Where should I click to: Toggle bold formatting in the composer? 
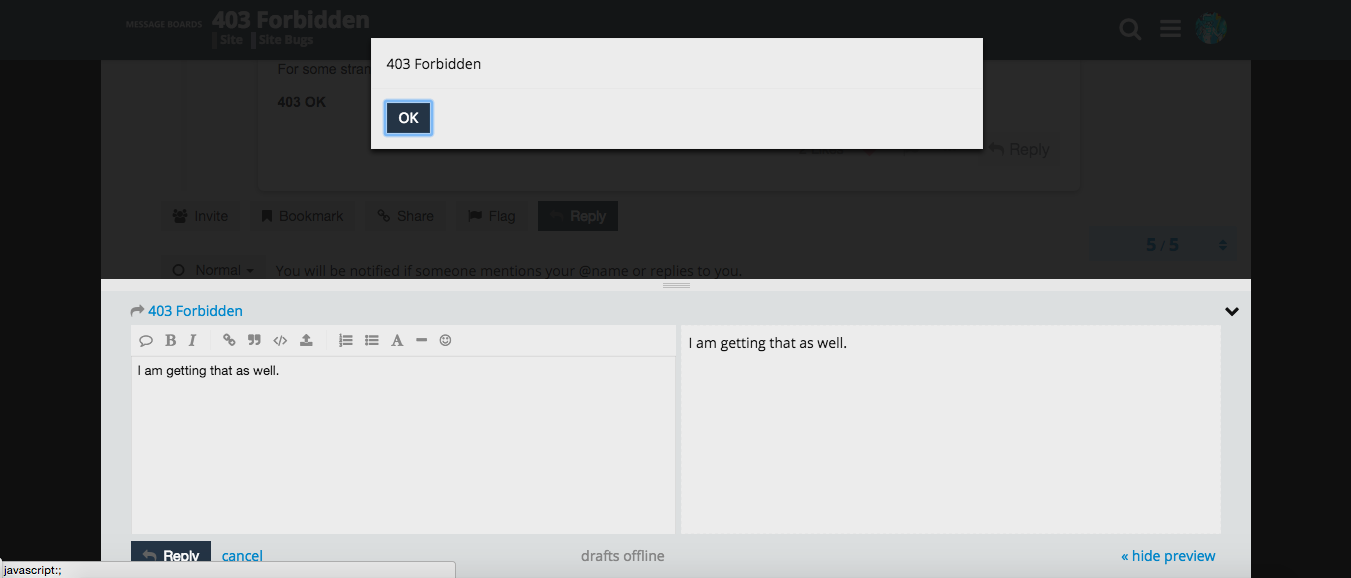point(170,340)
